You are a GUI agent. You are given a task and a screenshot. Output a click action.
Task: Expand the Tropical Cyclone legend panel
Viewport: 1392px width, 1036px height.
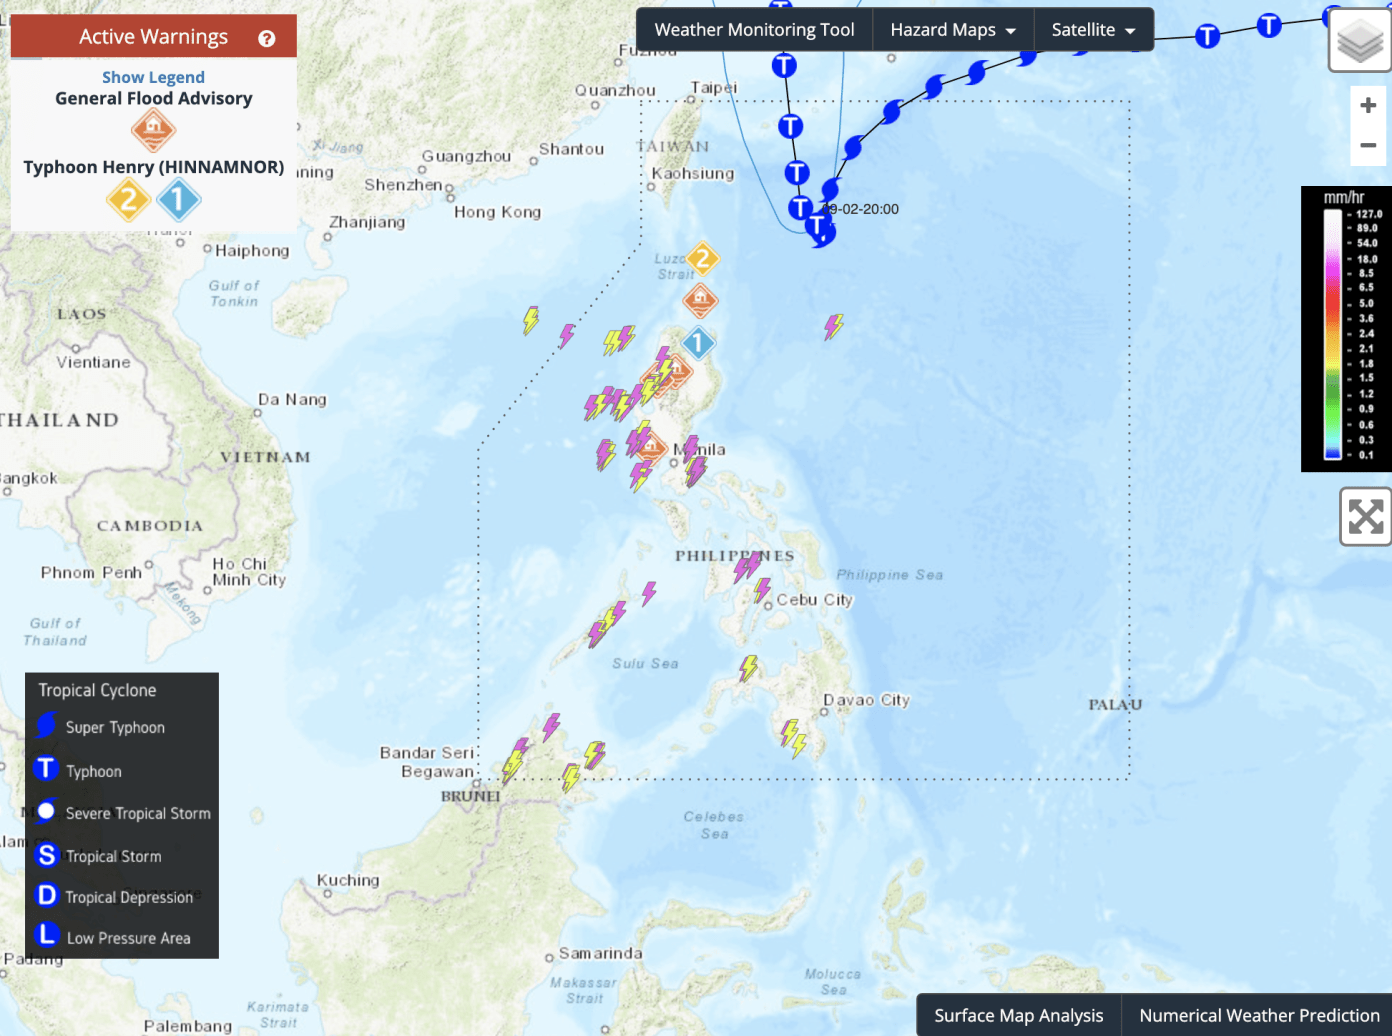97,690
